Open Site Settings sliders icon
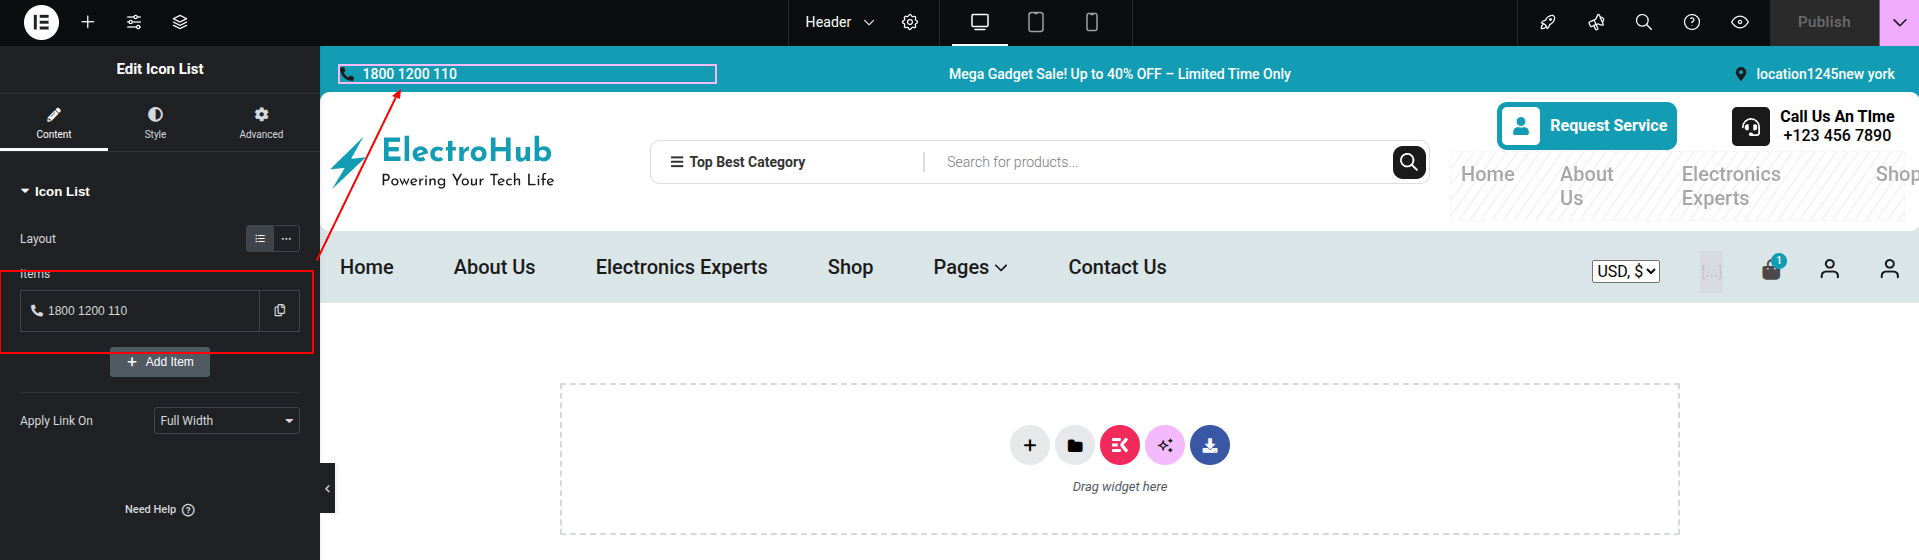The height and width of the screenshot is (560, 1919). pyautogui.click(x=134, y=22)
